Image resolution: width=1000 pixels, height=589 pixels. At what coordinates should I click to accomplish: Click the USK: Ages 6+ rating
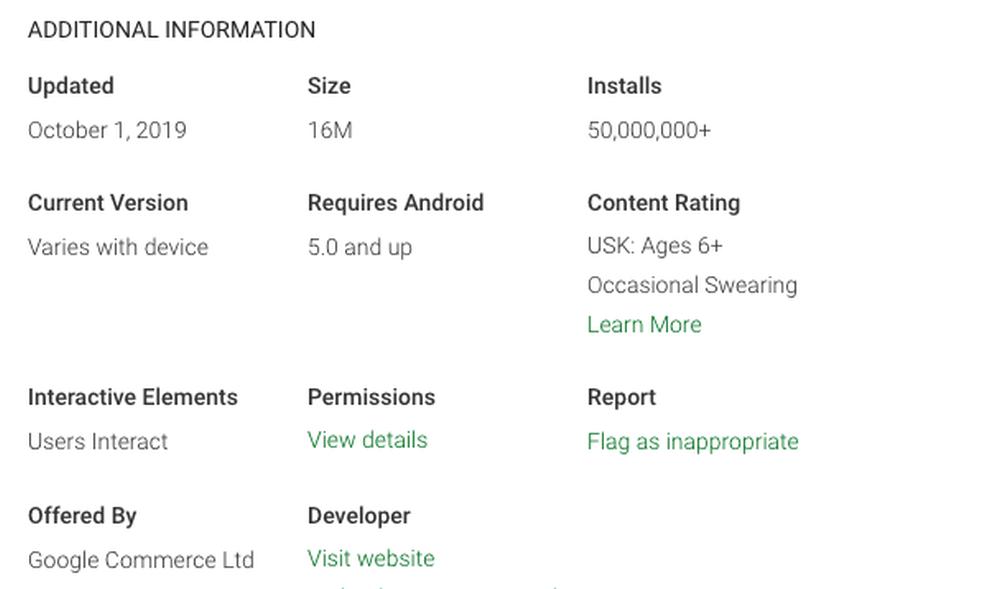[655, 246]
